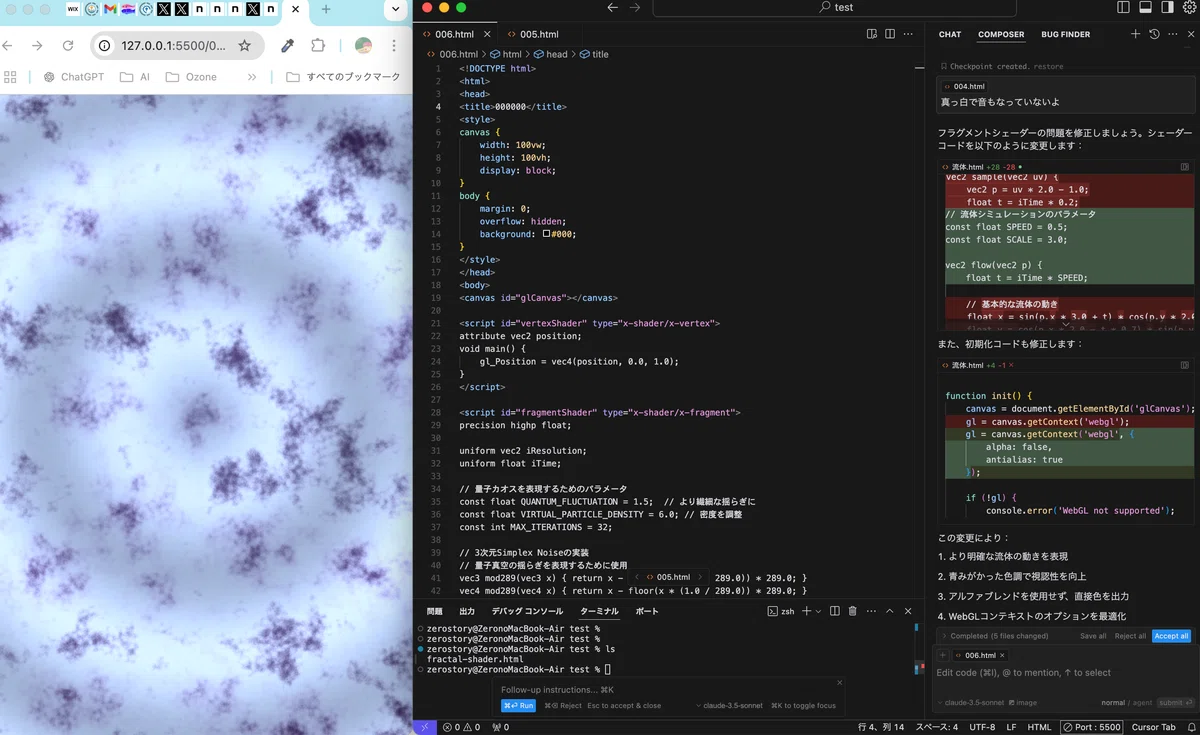Toggle primary sidebar layout icon
This screenshot has width=1200, height=735.
[x=1123, y=7]
